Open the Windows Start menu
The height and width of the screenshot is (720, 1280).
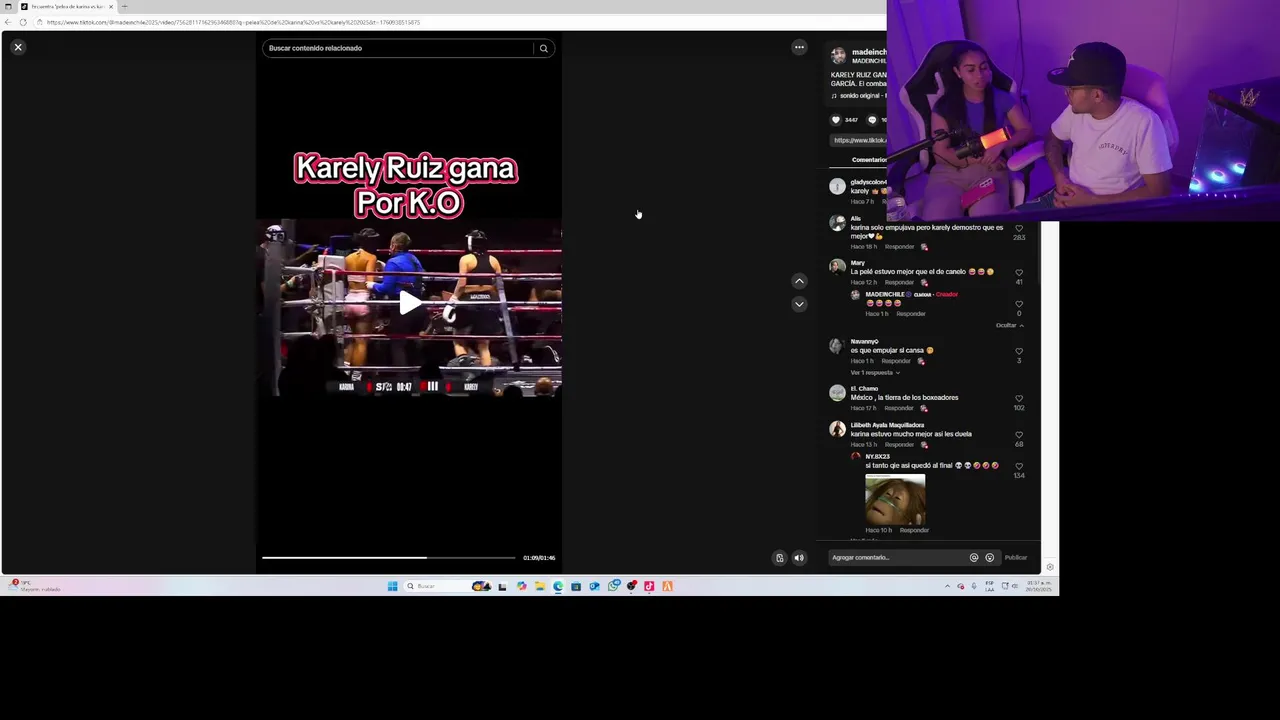tap(393, 586)
